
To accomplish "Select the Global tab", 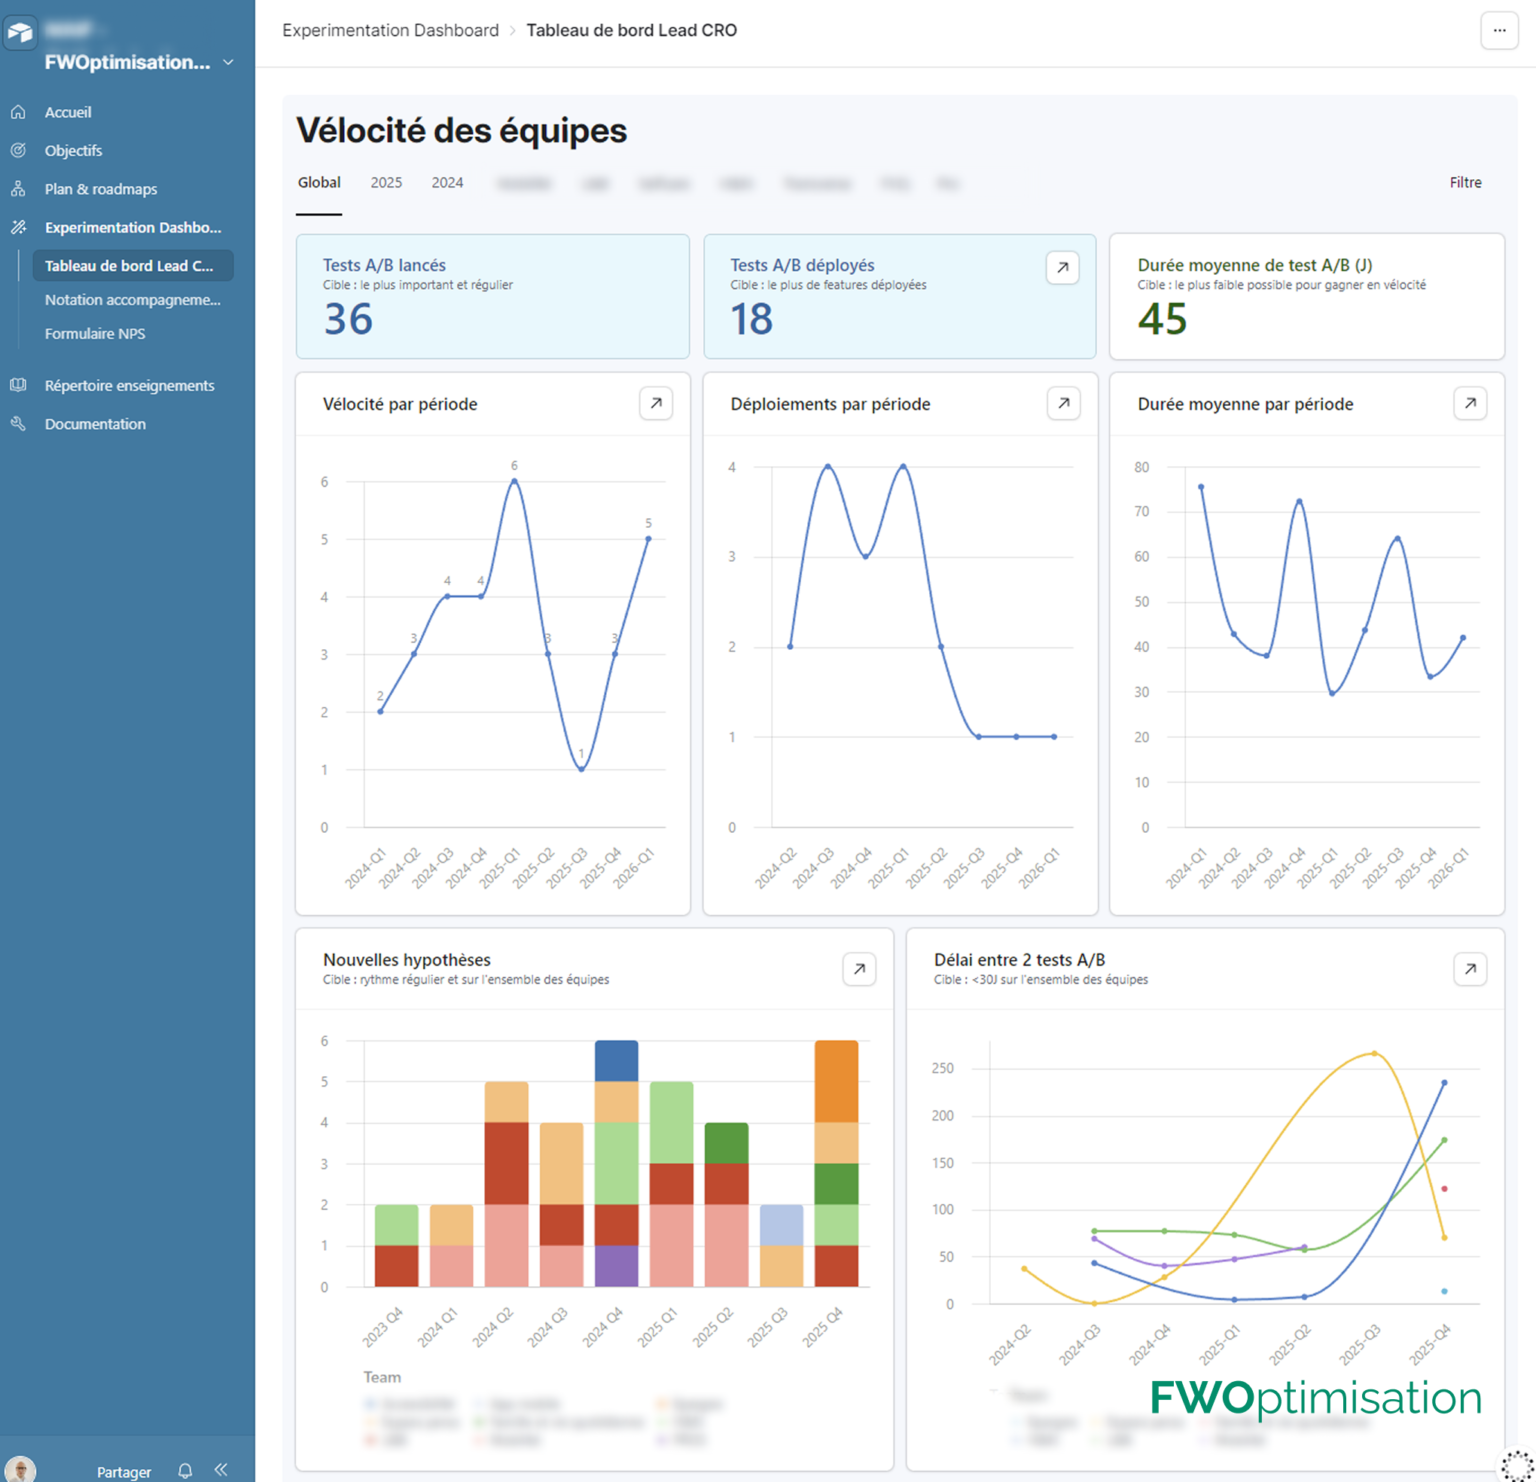I will point(319,182).
